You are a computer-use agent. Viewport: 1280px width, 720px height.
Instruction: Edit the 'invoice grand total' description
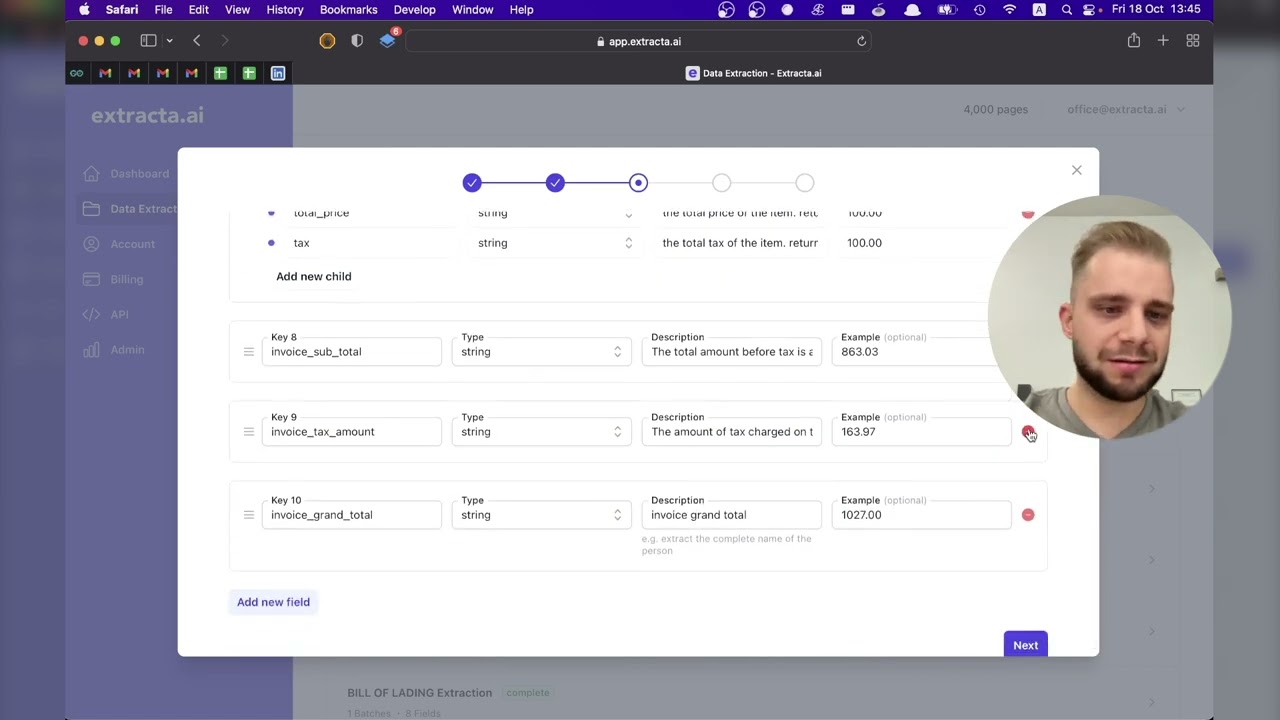731,515
